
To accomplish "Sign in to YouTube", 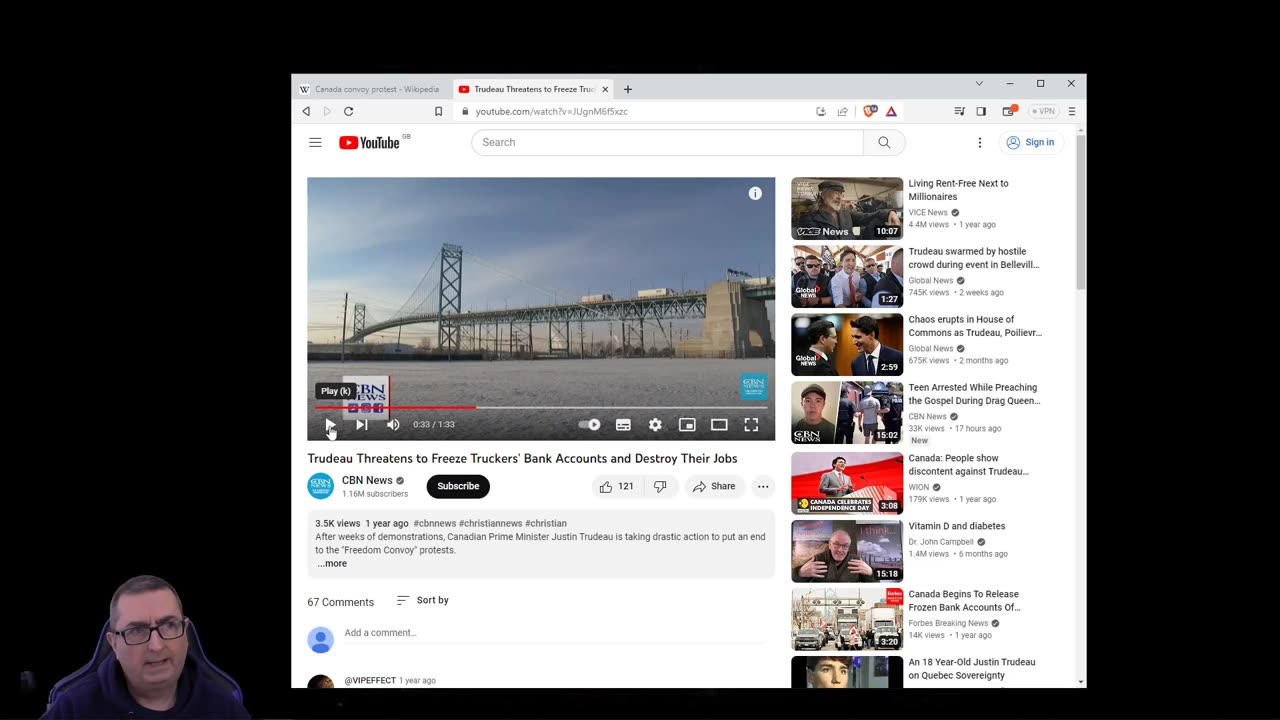I will tap(1030, 142).
